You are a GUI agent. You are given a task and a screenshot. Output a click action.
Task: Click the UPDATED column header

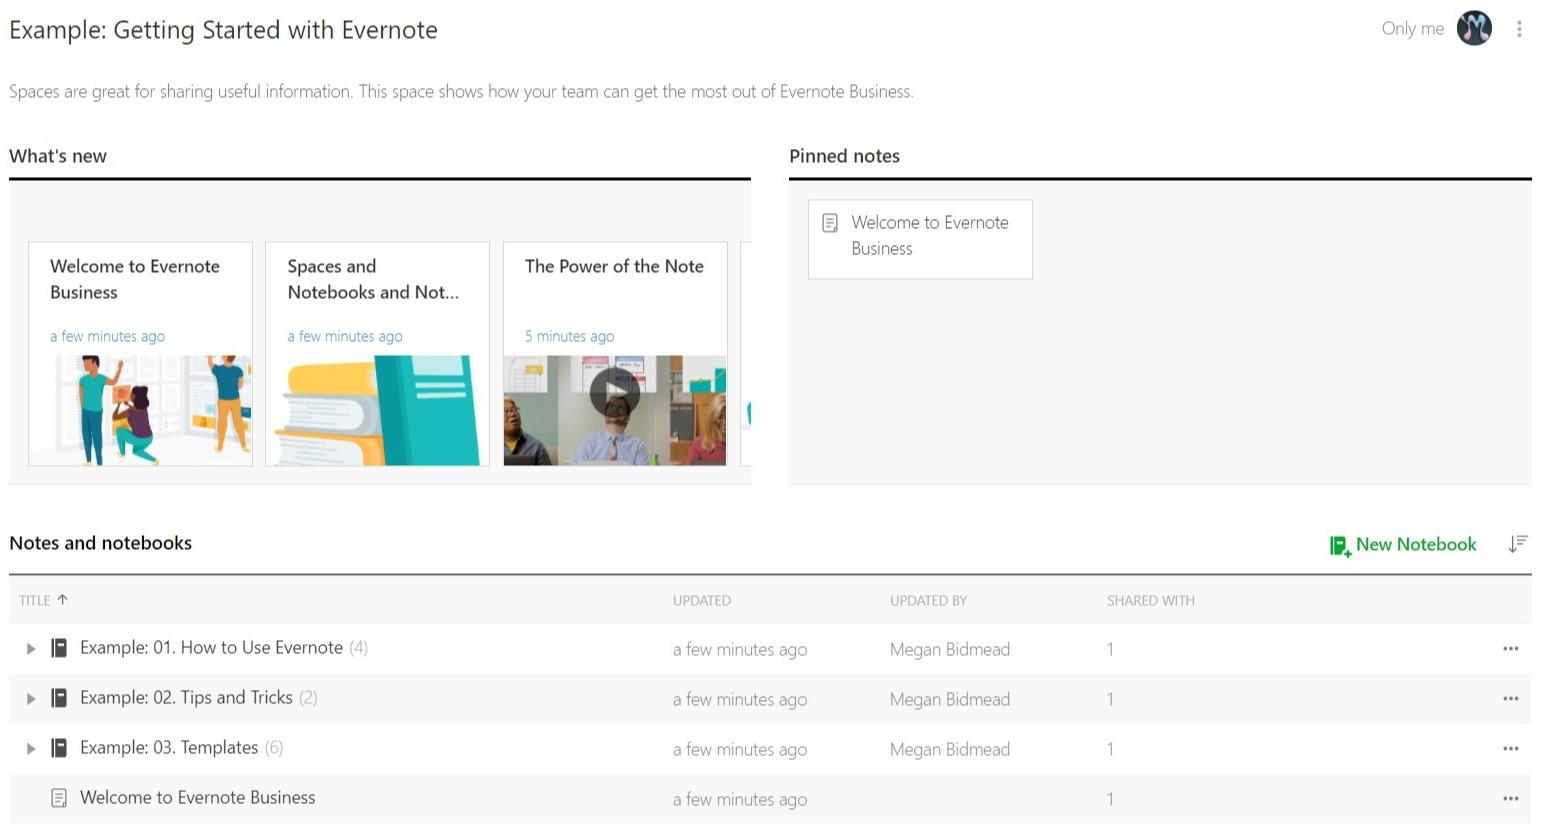click(x=702, y=601)
